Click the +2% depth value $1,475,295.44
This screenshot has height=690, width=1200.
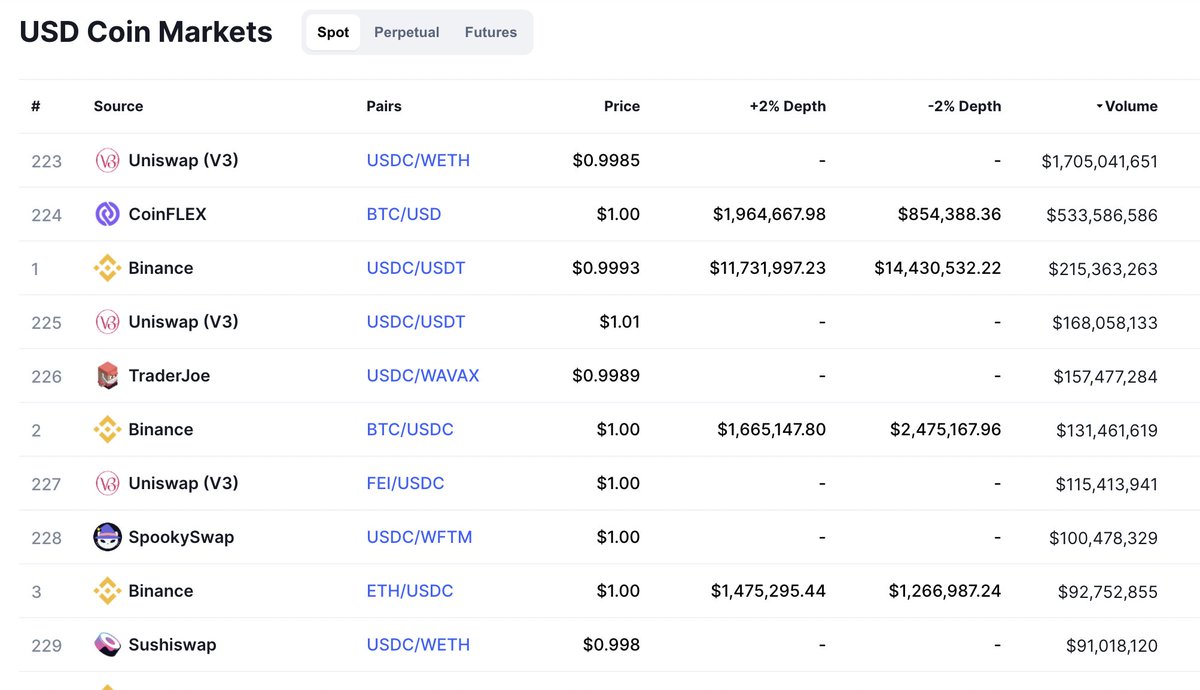point(769,591)
